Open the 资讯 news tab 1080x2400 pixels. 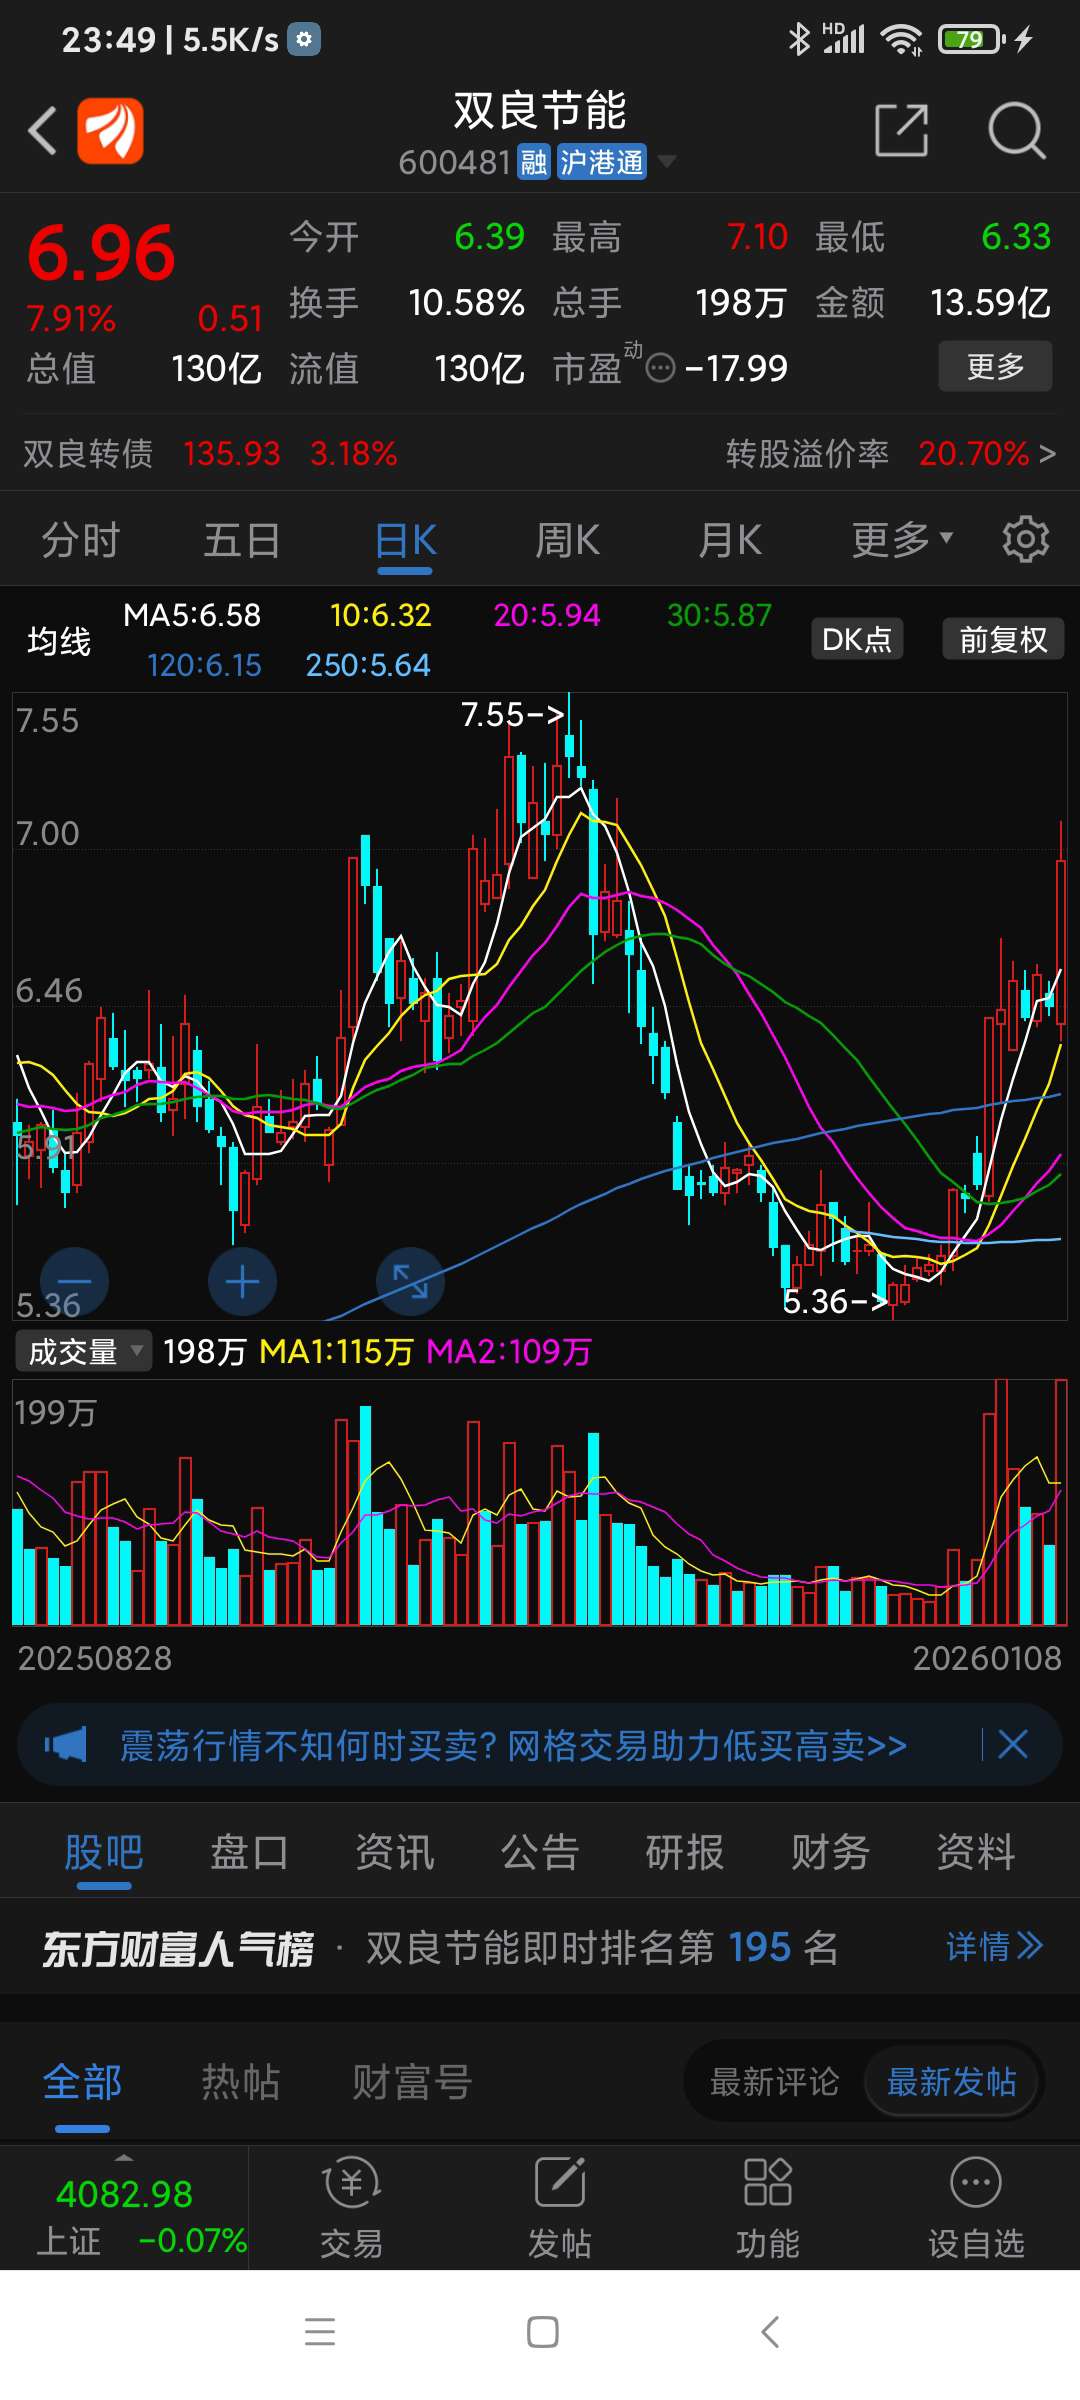coord(395,1853)
